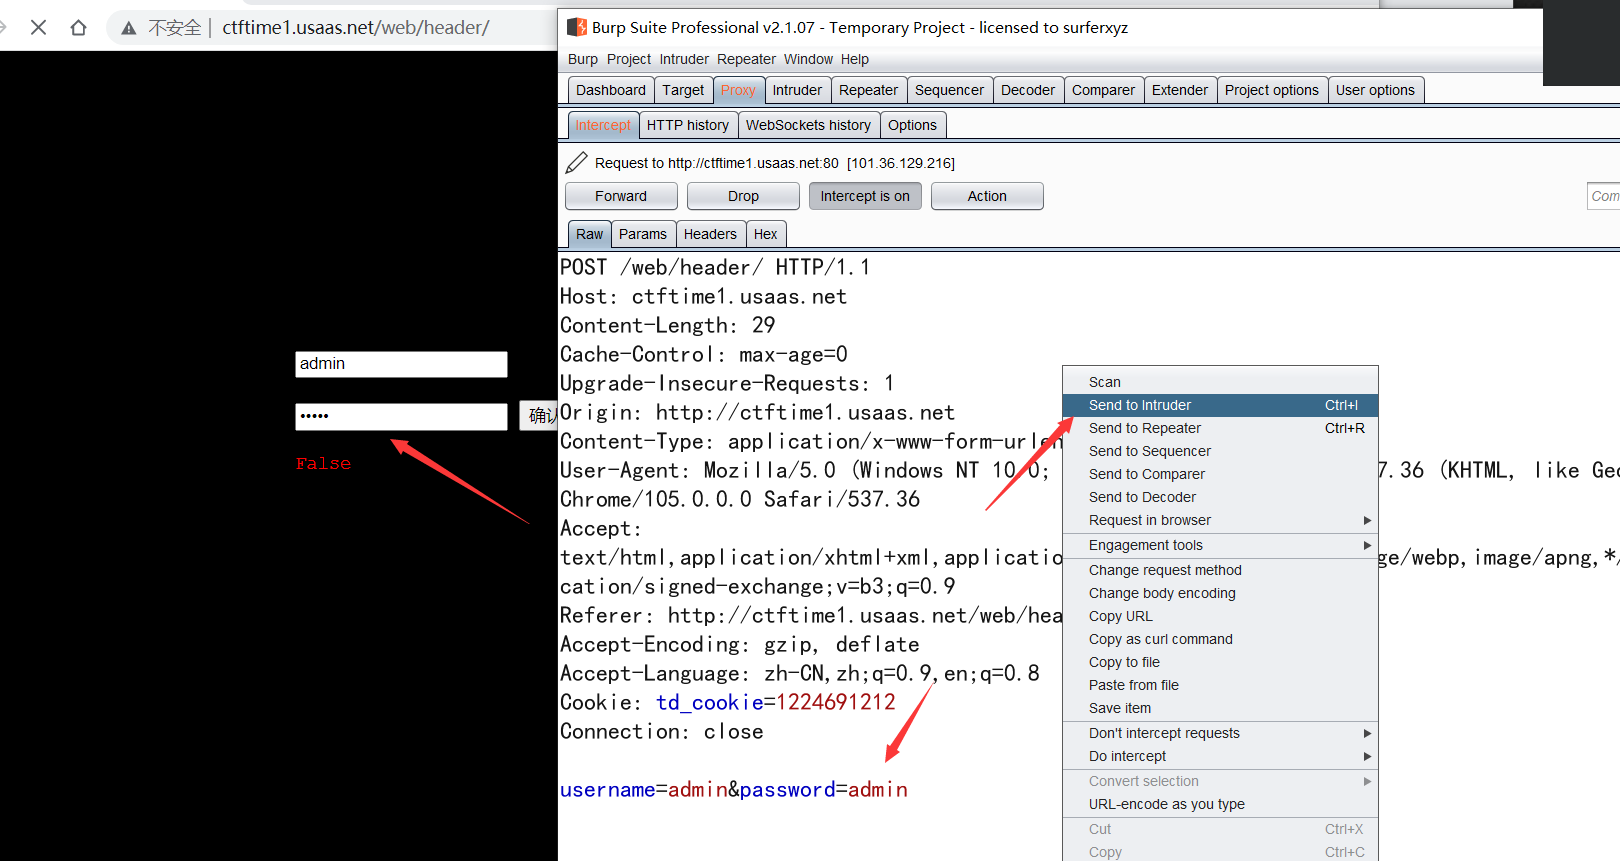The width and height of the screenshot is (1620, 861).
Task: Switch to the Headers view tab
Action: tap(710, 234)
